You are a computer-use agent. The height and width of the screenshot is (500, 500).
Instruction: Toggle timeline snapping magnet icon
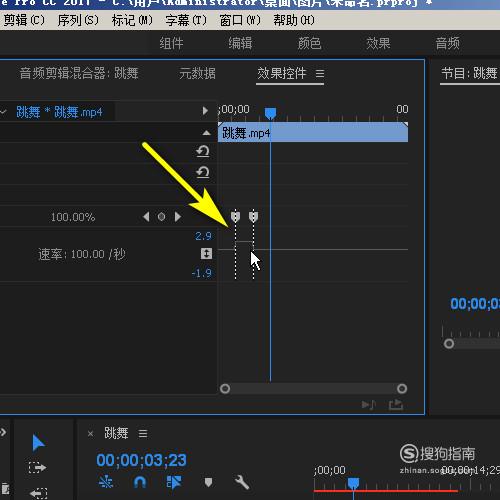[140, 482]
